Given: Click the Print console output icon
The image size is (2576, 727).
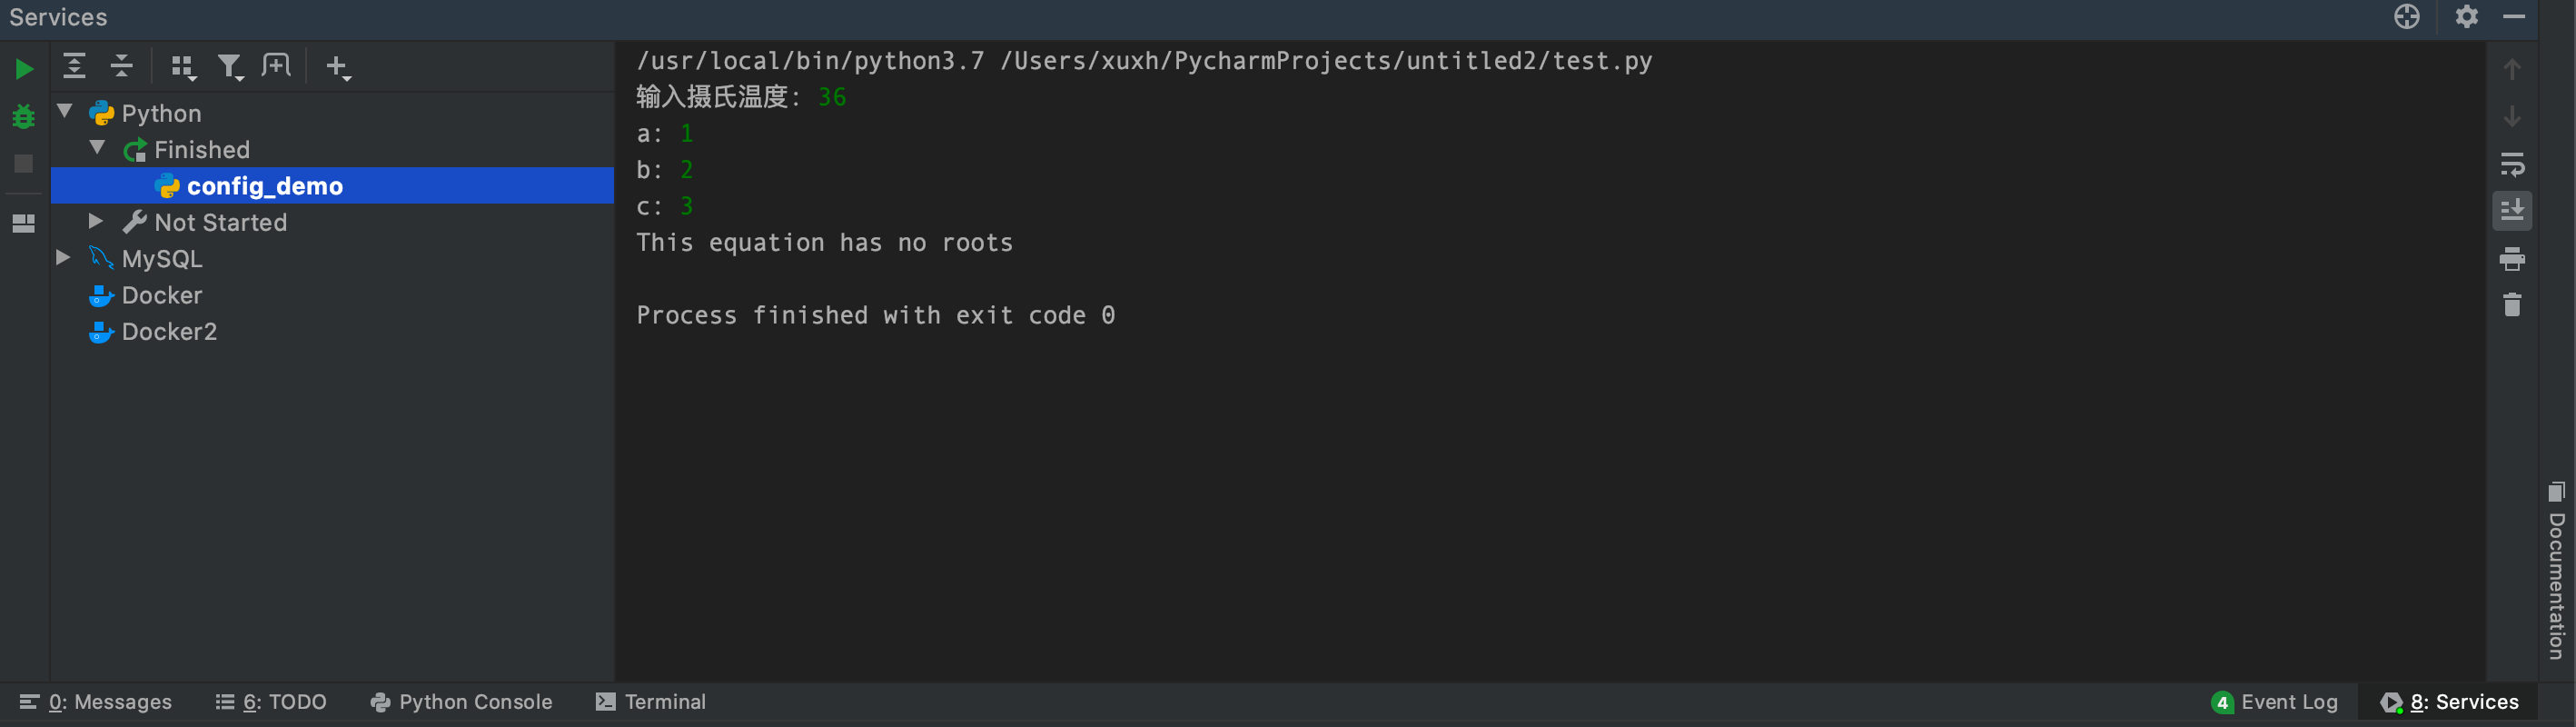Looking at the screenshot, I should click(x=2512, y=259).
